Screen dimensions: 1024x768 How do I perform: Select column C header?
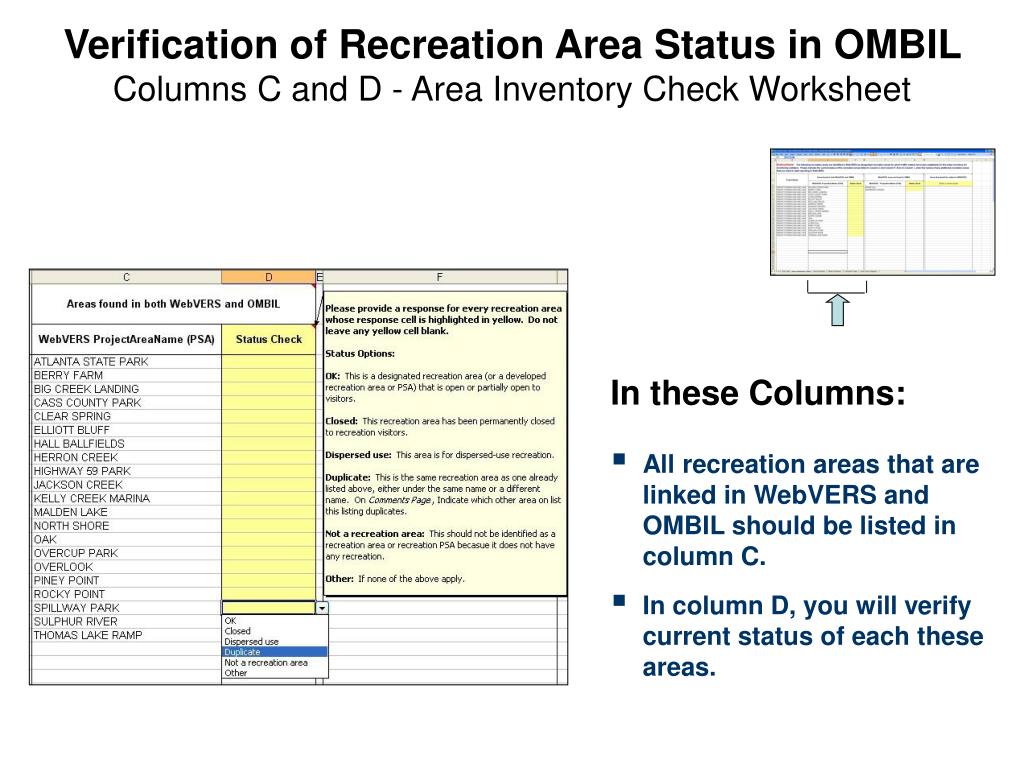coord(126,277)
